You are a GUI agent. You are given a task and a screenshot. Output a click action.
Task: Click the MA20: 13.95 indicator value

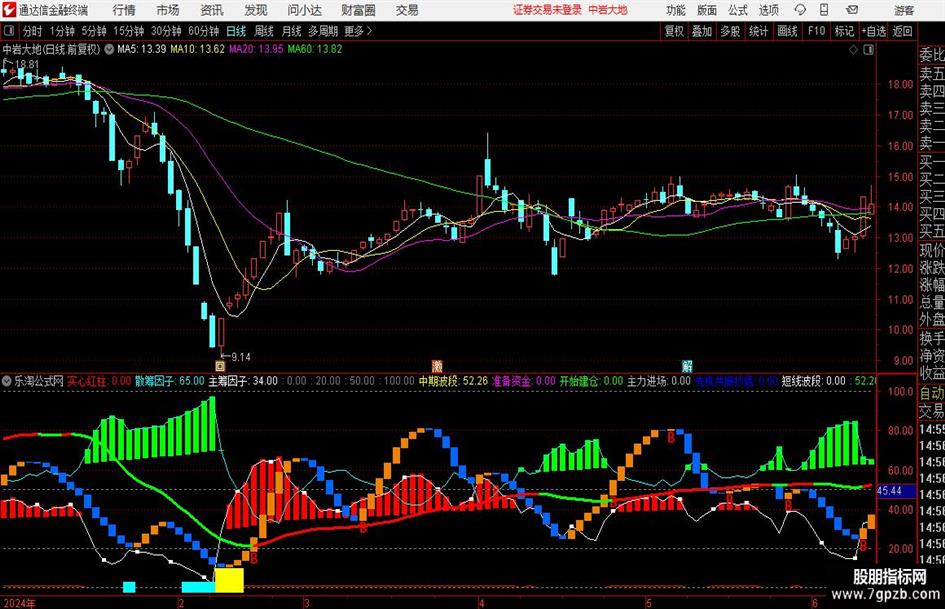tap(256, 49)
